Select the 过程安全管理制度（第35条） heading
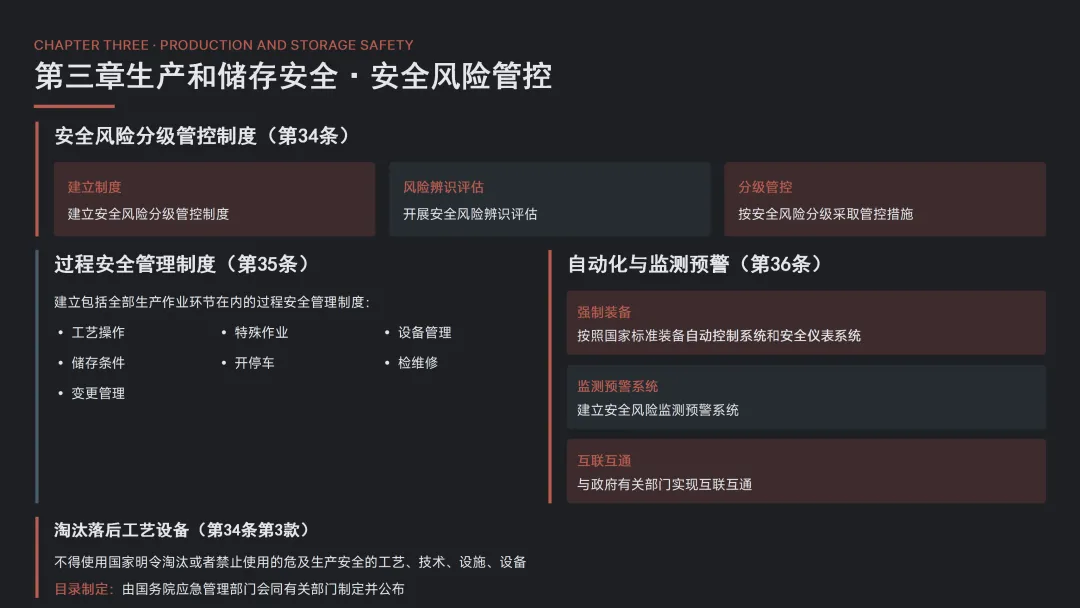The image size is (1080, 608). (182, 264)
